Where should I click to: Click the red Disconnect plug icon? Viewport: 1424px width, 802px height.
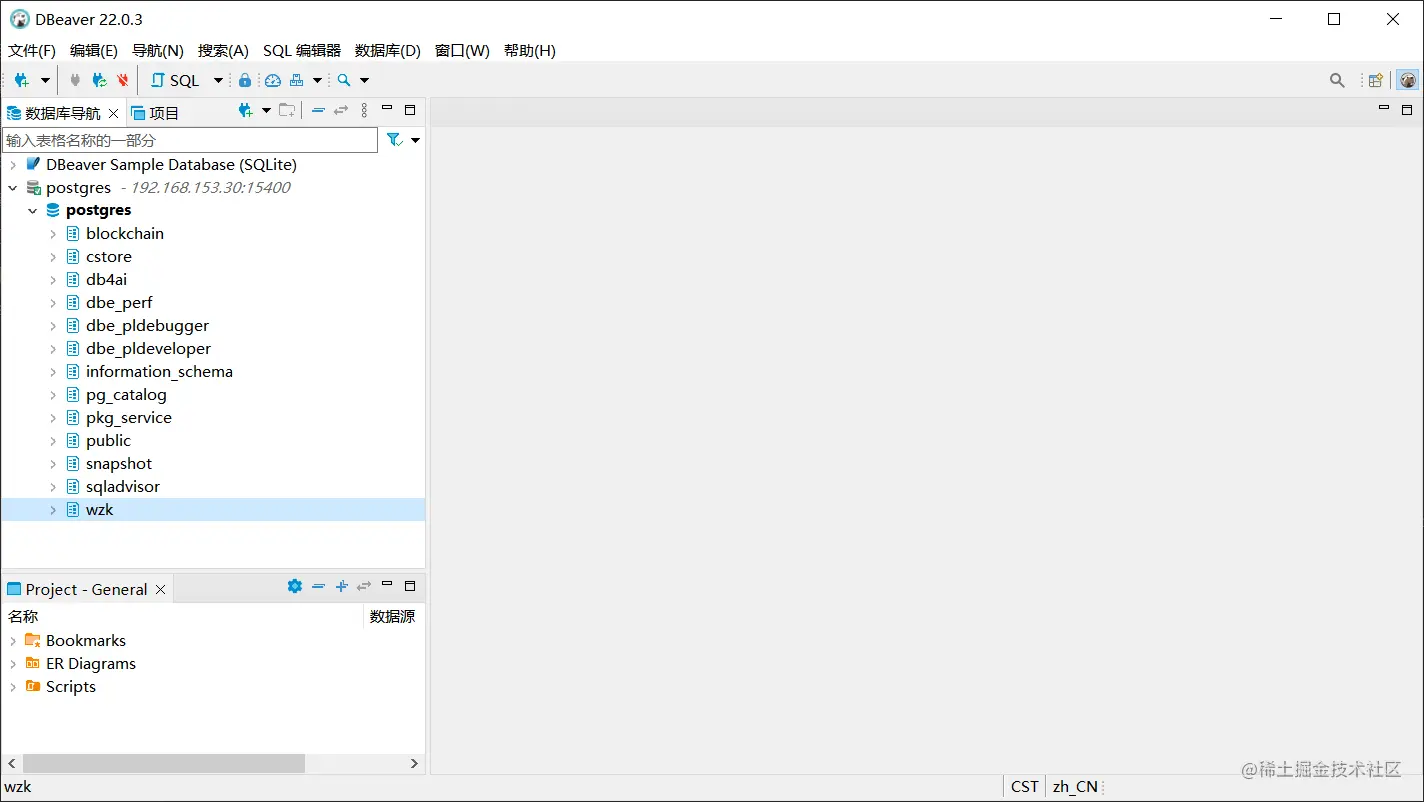[x=123, y=80]
